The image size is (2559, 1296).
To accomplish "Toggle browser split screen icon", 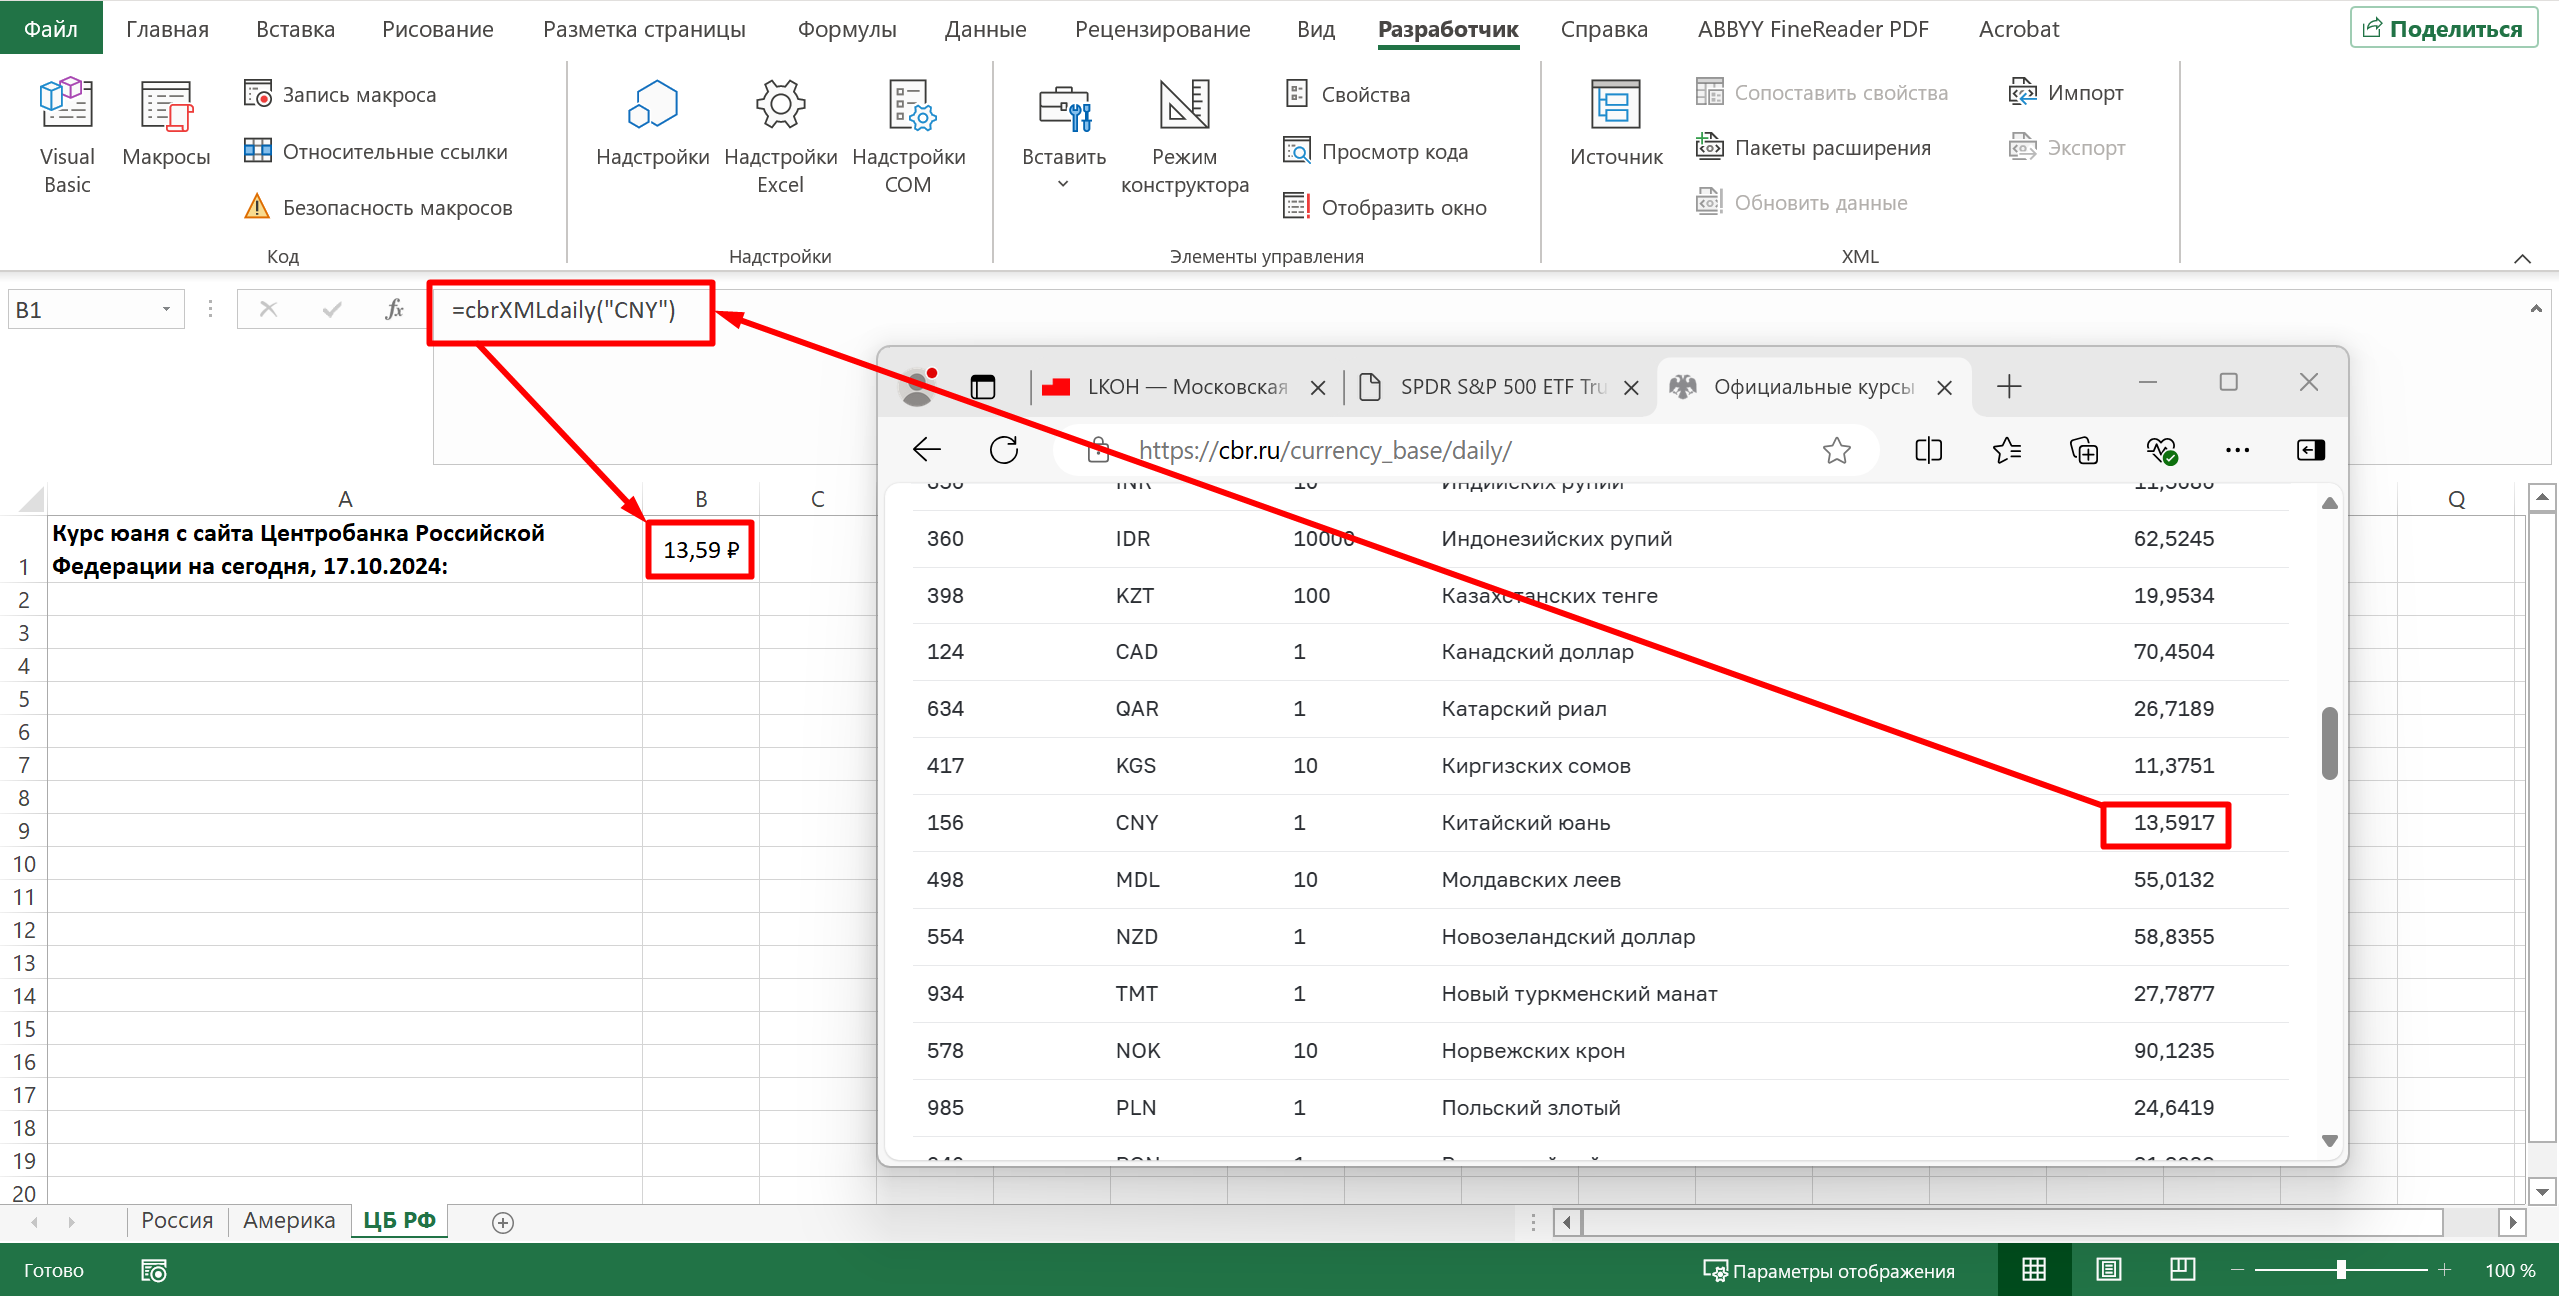I will pos(1928,450).
